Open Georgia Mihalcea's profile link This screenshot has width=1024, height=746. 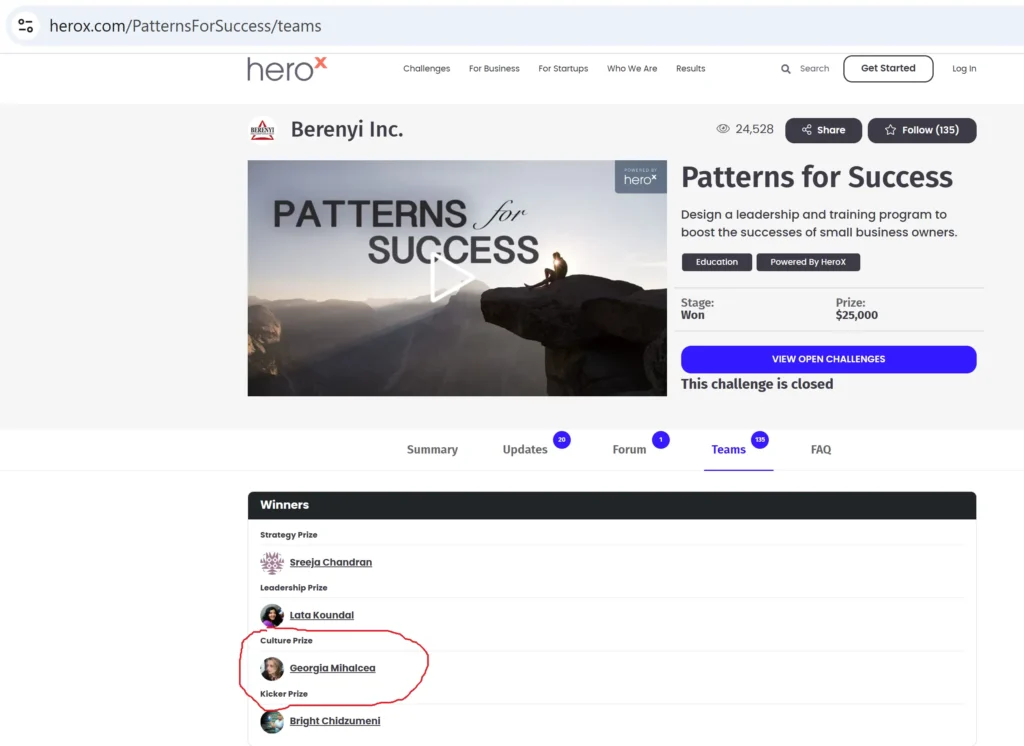[332, 668]
